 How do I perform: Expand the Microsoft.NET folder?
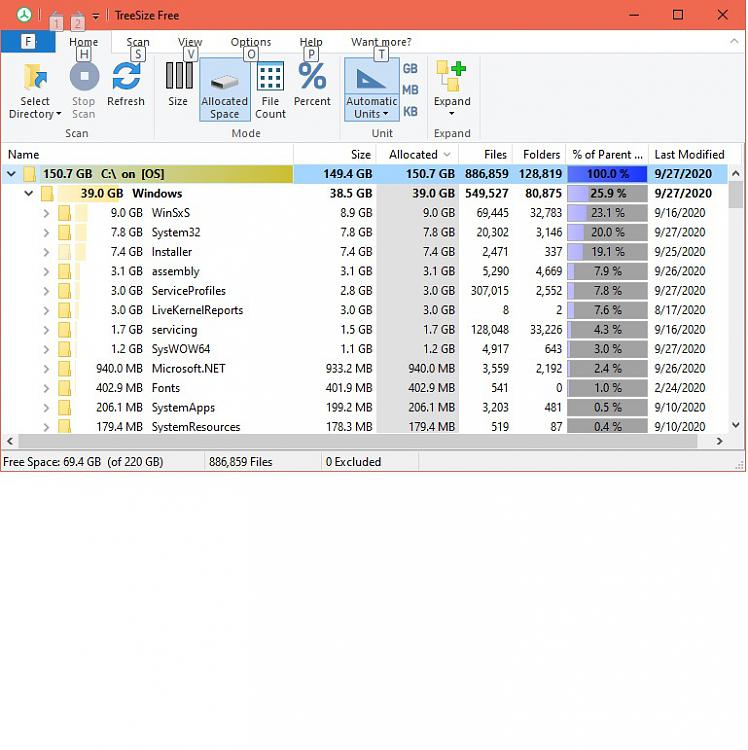(46, 369)
